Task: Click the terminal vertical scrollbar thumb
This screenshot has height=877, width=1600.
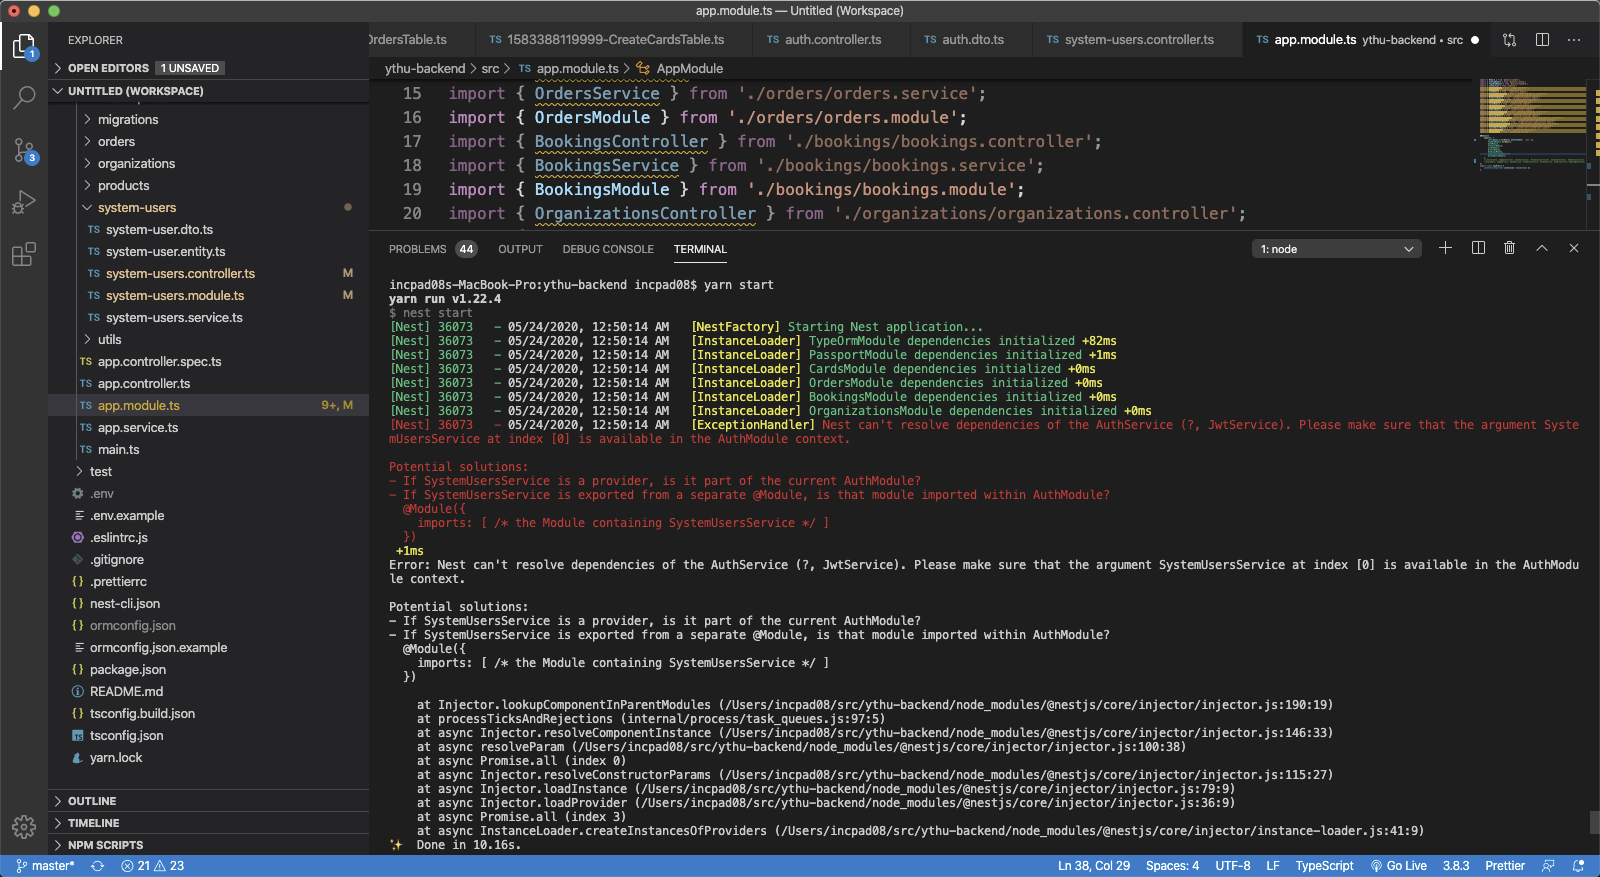Action: [1594, 822]
